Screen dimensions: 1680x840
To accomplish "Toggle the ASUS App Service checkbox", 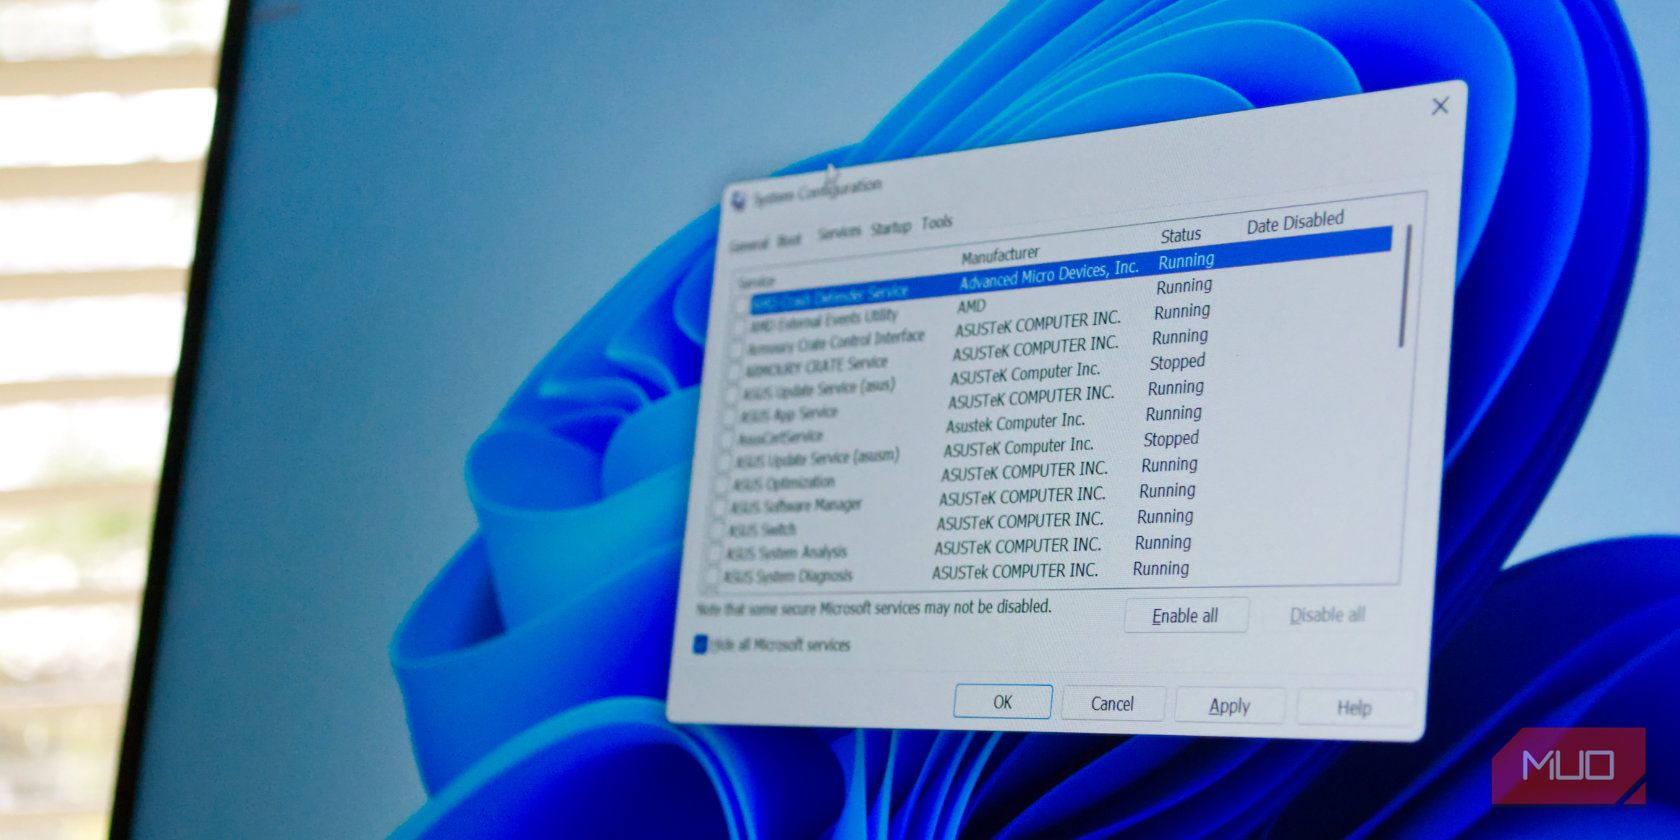I will 730,417.
